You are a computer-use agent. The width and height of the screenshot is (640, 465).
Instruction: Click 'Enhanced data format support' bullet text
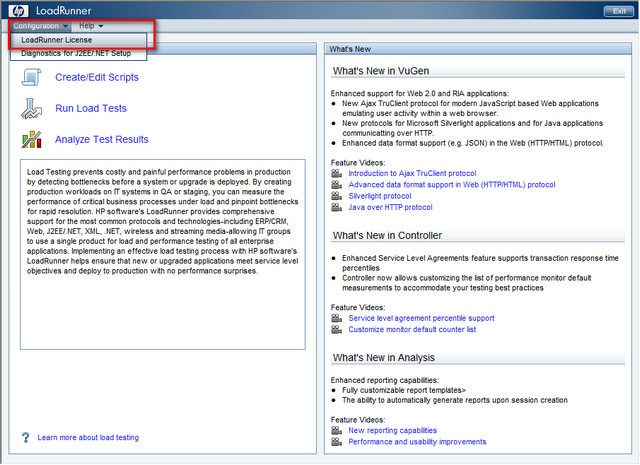click(x=473, y=143)
